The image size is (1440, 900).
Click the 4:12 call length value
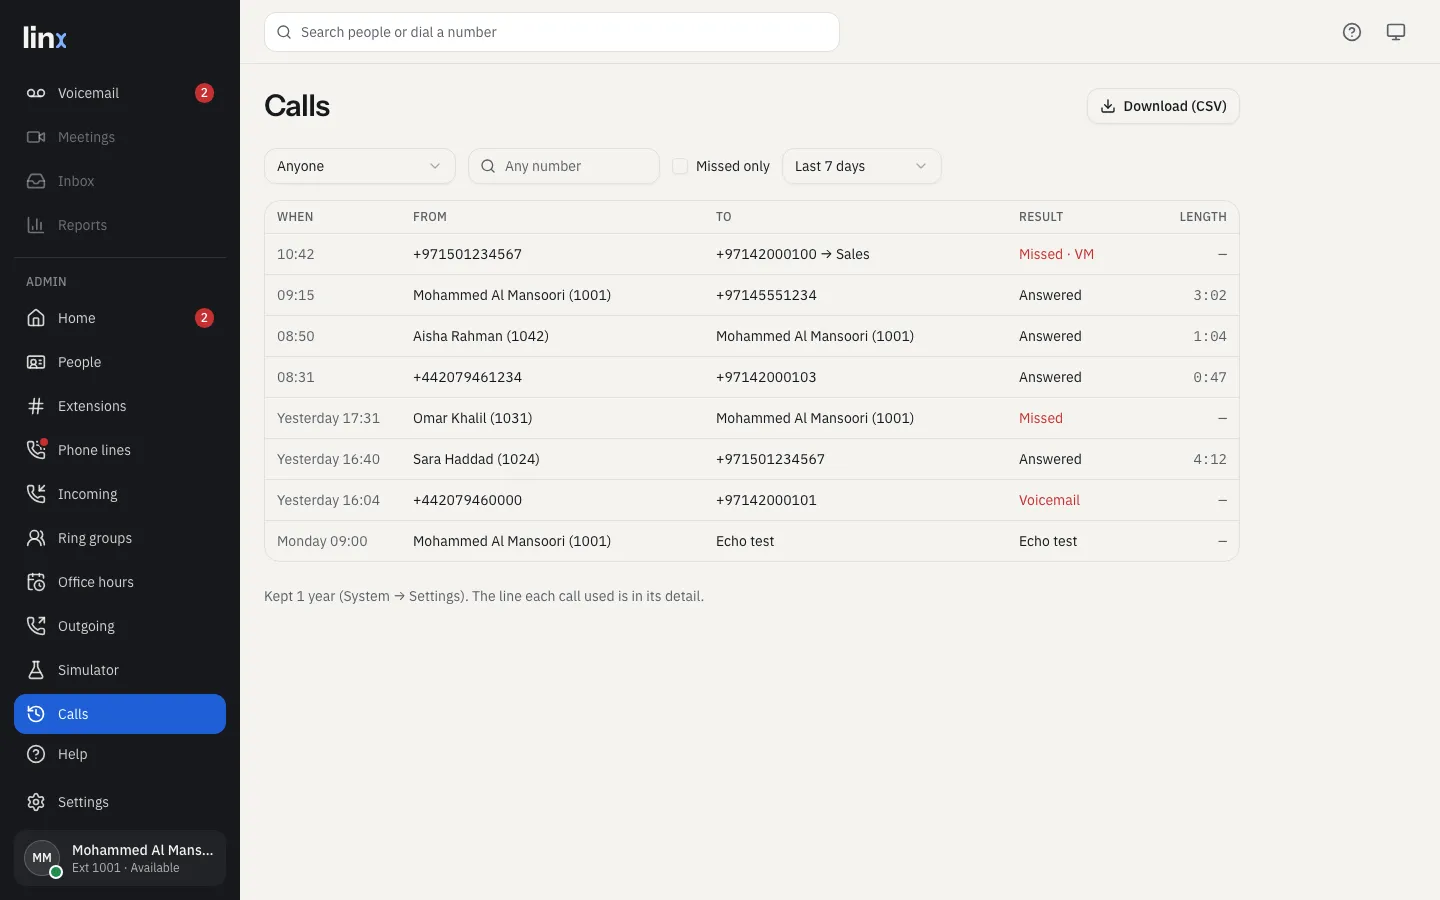pyautogui.click(x=1210, y=459)
